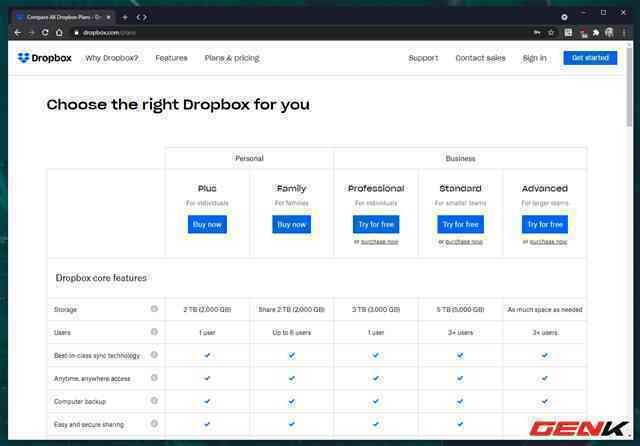Click the Up to 6 users cell

click(291, 333)
